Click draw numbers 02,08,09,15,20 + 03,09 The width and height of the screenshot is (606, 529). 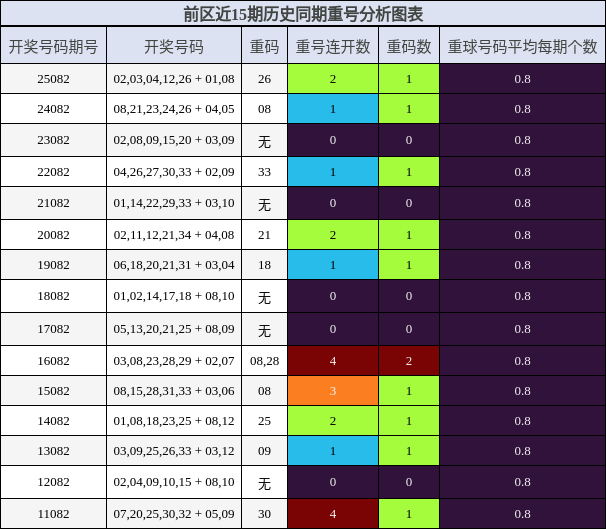point(174,140)
